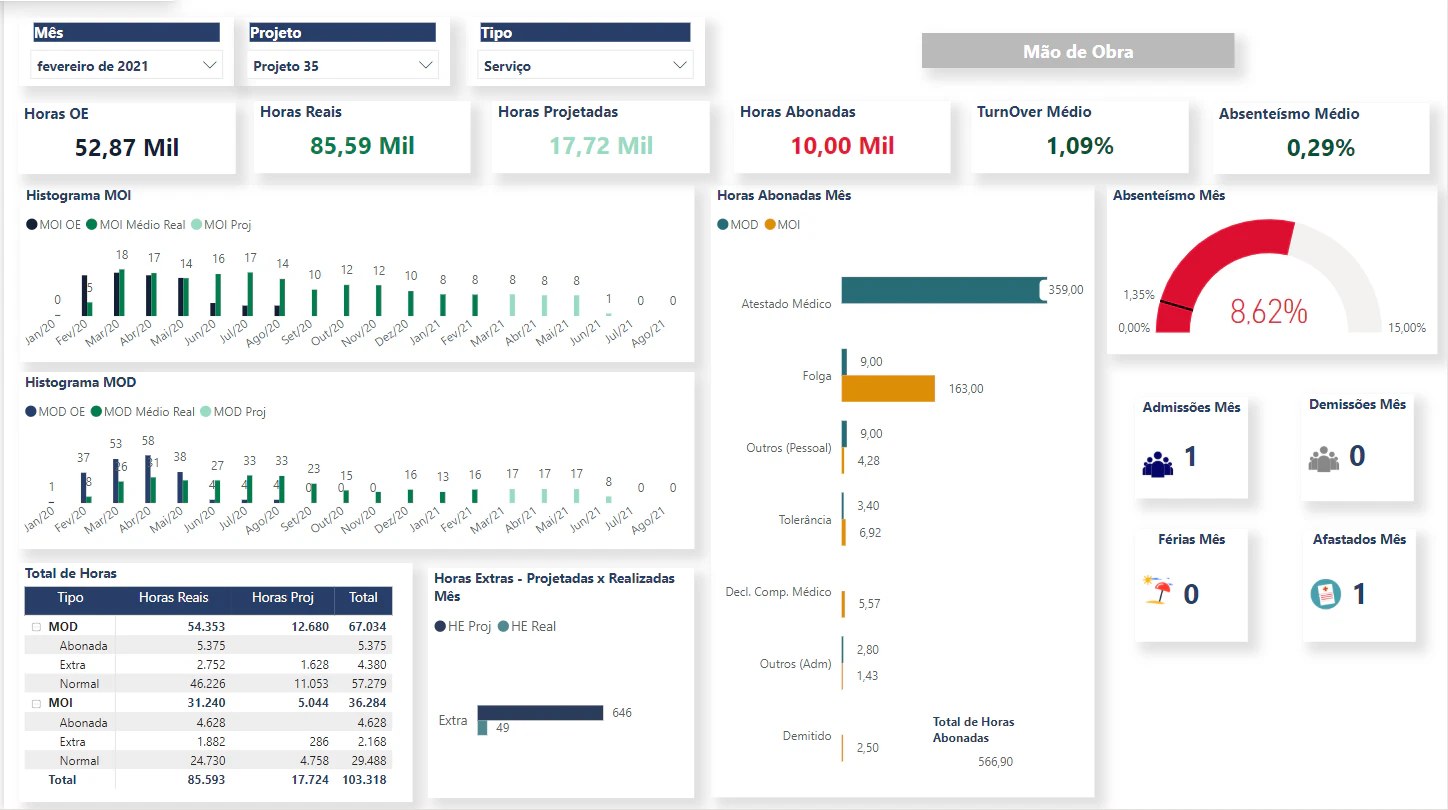This screenshot has width=1448, height=810.
Task: Click the Histograma MOD chart title
Action: tap(81, 383)
